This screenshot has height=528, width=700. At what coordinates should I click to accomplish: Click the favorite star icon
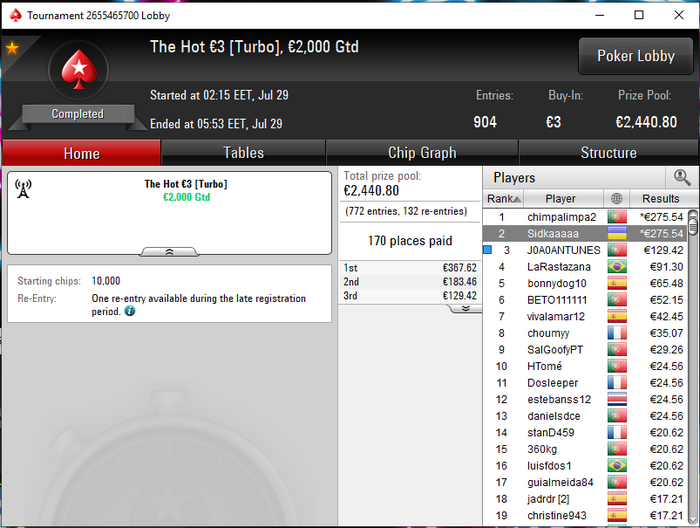tap(12, 47)
